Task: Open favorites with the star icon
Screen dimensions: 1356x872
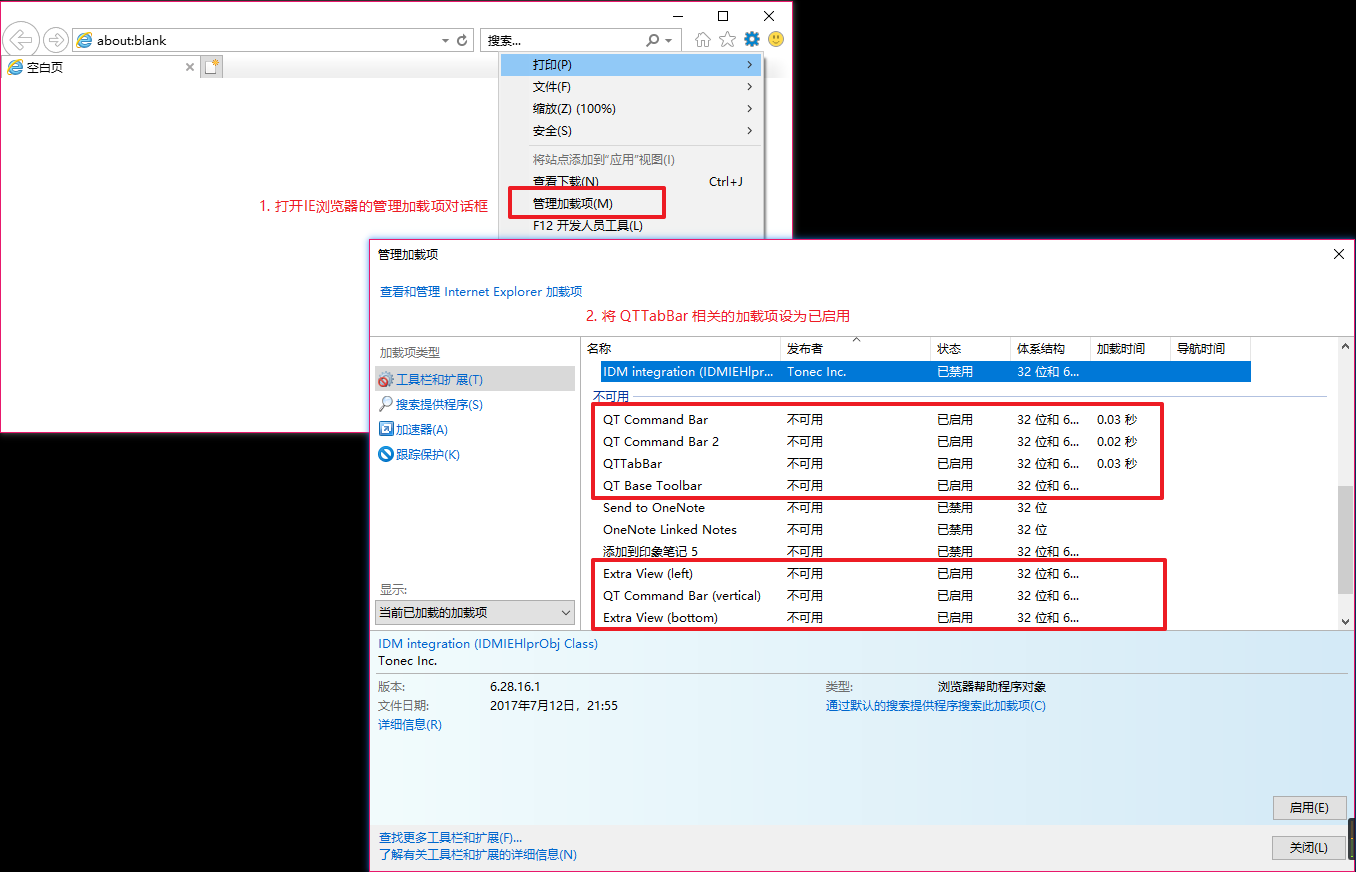Action: click(727, 39)
